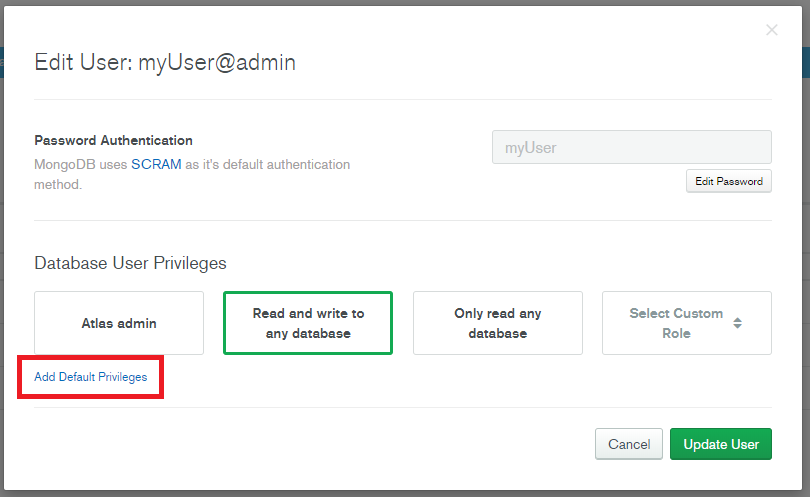Click the Password Authentication heading
Image resolution: width=810 pixels, height=497 pixels.
[x=113, y=141]
